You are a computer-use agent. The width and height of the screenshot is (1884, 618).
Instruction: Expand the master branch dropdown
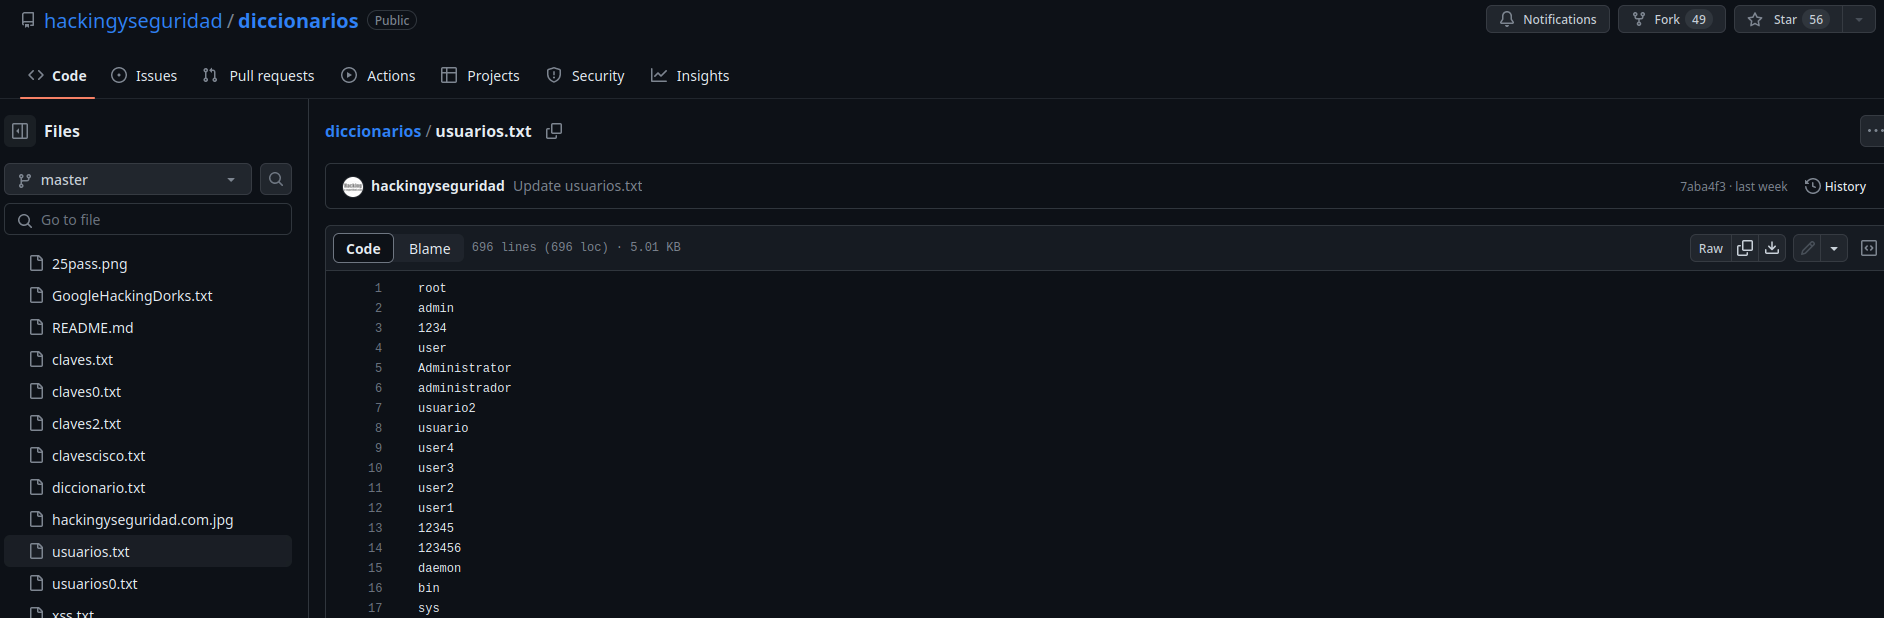[128, 179]
